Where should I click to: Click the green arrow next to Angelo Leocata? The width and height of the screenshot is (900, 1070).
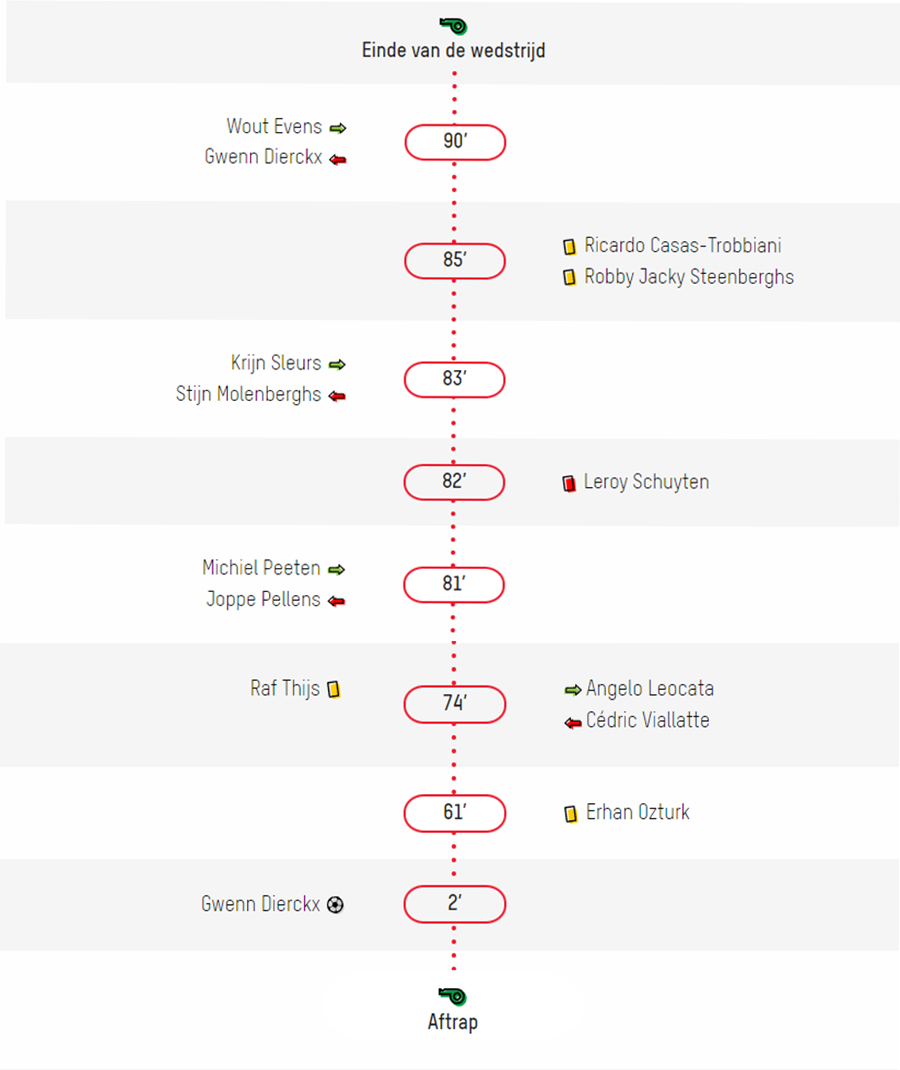click(x=572, y=691)
